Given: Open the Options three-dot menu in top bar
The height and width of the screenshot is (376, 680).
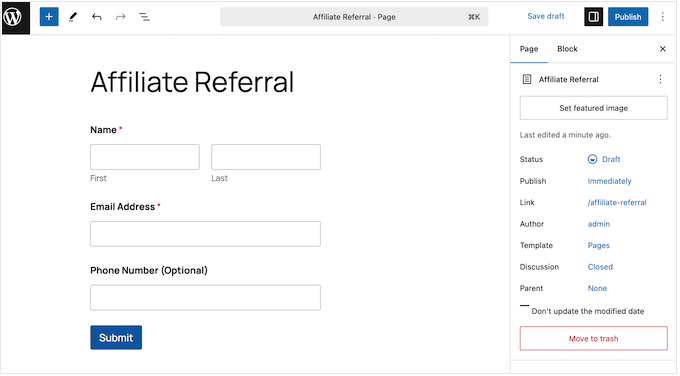Looking at the screenshot, I should (x=662, y=17).
